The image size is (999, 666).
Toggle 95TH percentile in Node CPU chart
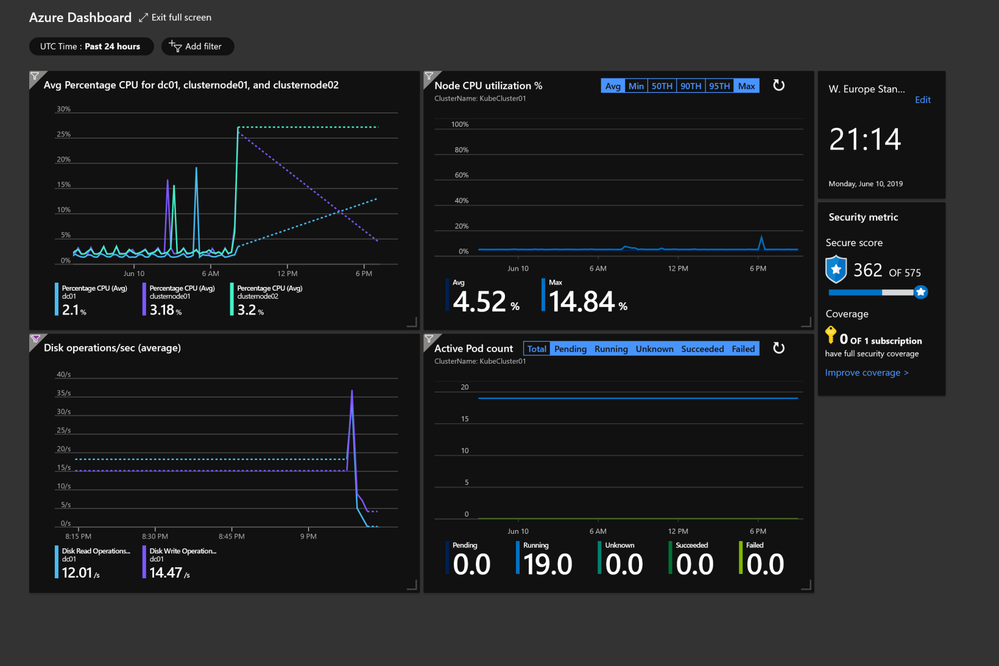719,86
